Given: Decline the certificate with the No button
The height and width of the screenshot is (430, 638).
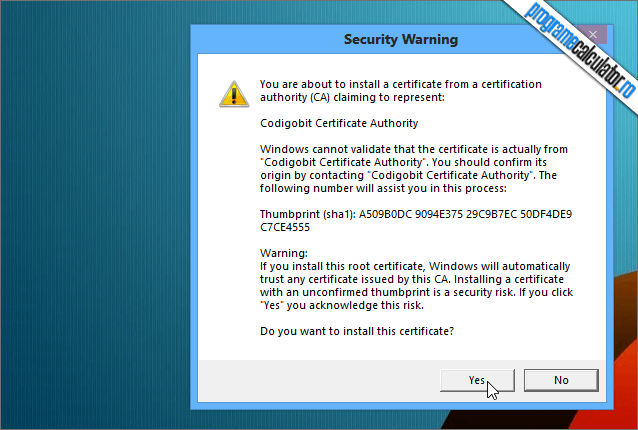Looking at the screenshot, I should point(561,380).
